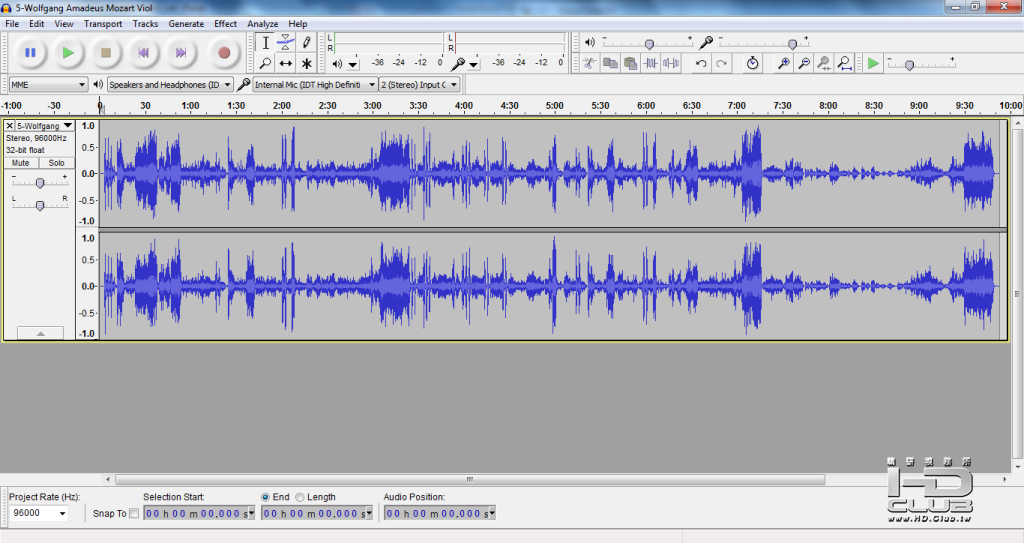Select the Zoom magnifier tool
Screen dimensions: 1024x543
265,63
